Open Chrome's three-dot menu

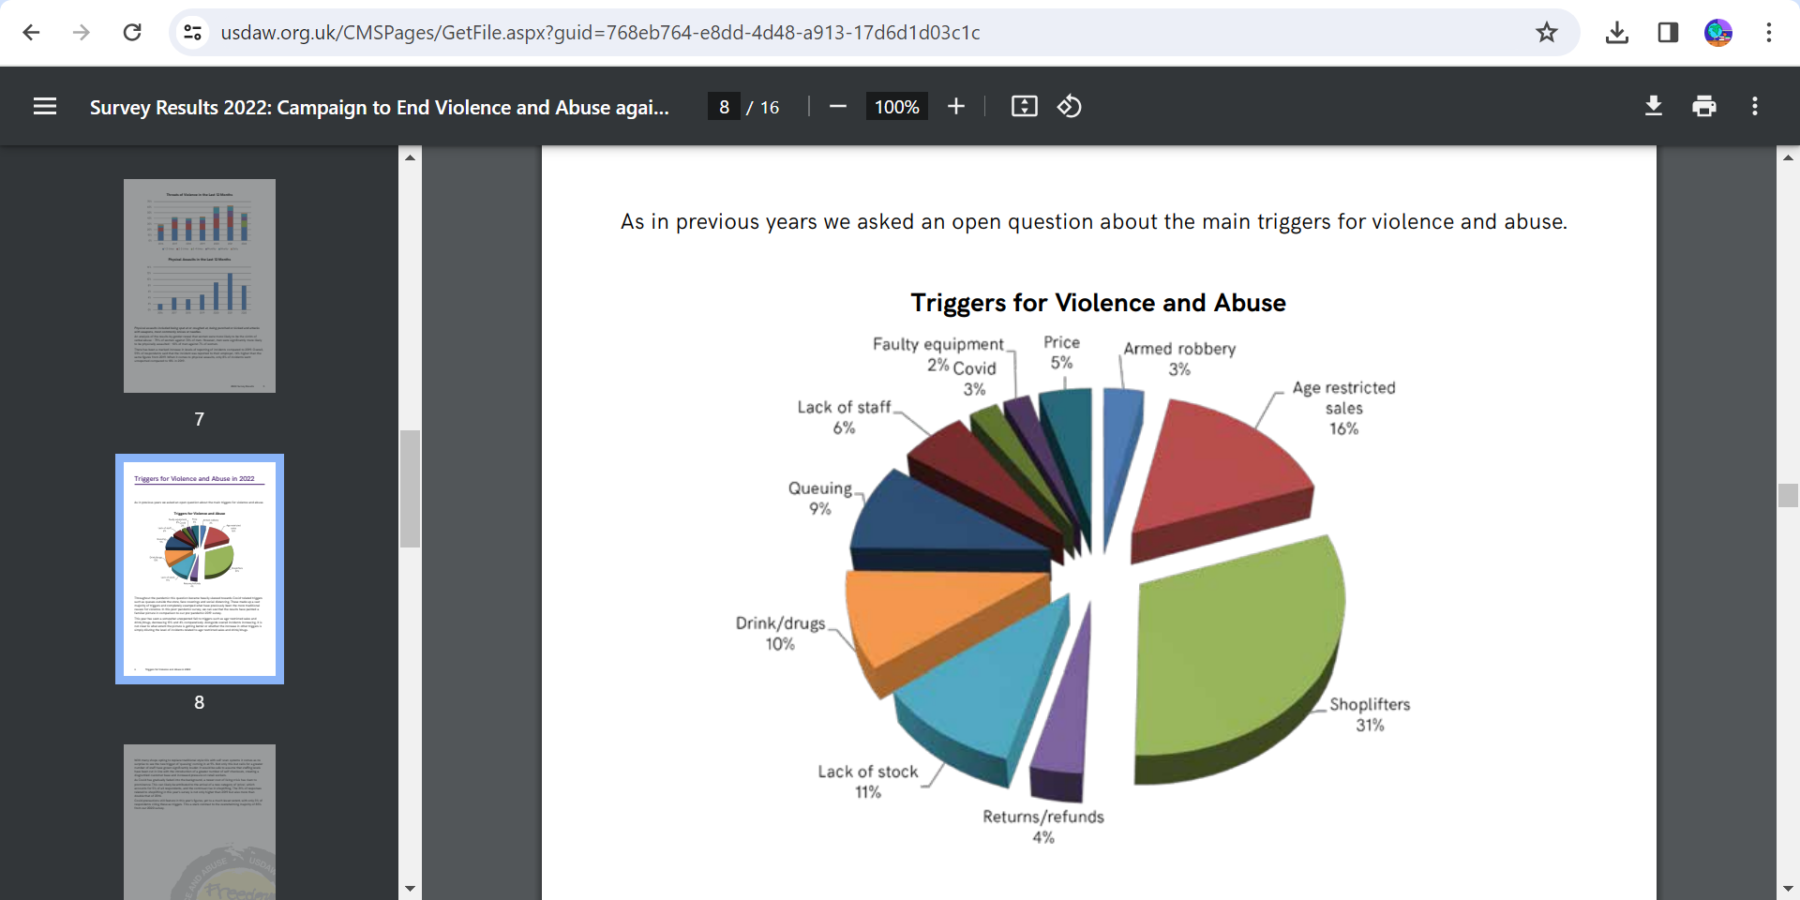click(1768, 33)
